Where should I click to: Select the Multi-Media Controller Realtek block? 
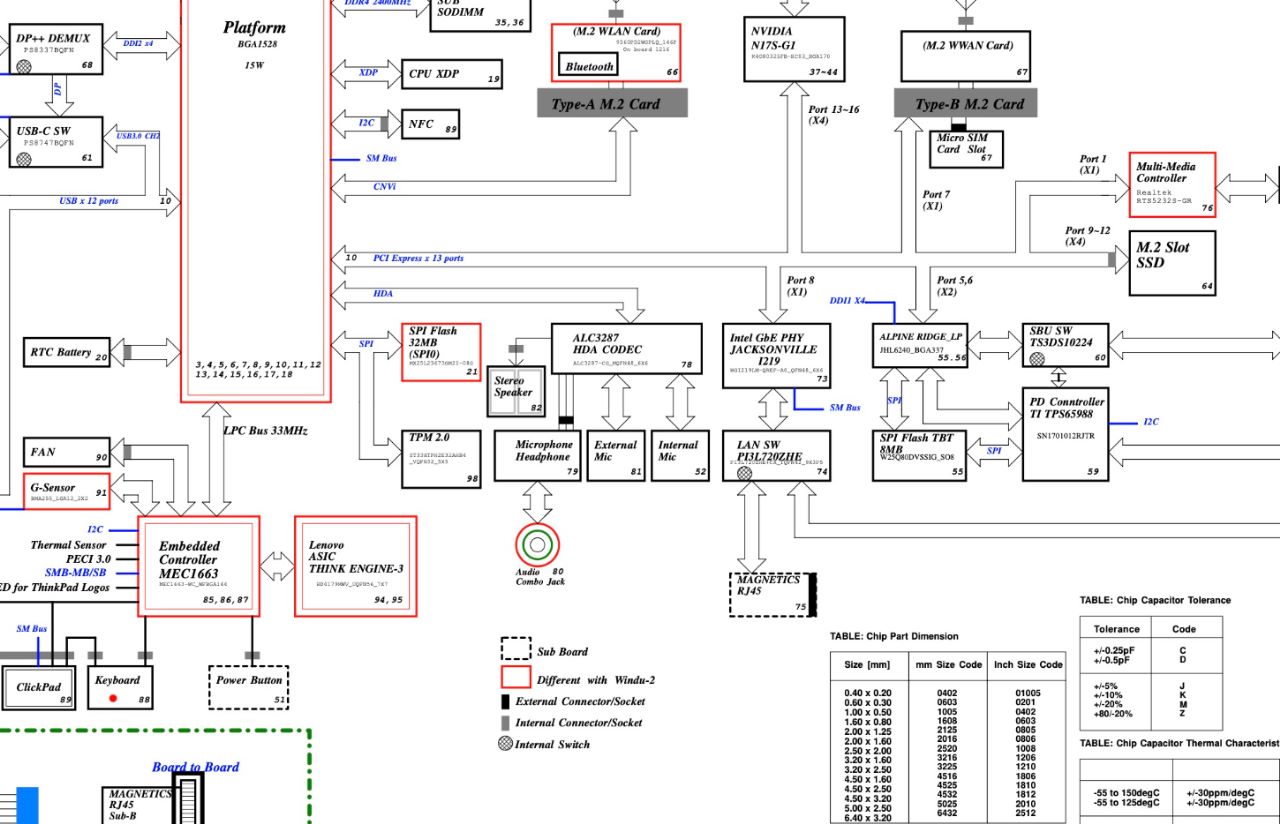click(1173, 185)
